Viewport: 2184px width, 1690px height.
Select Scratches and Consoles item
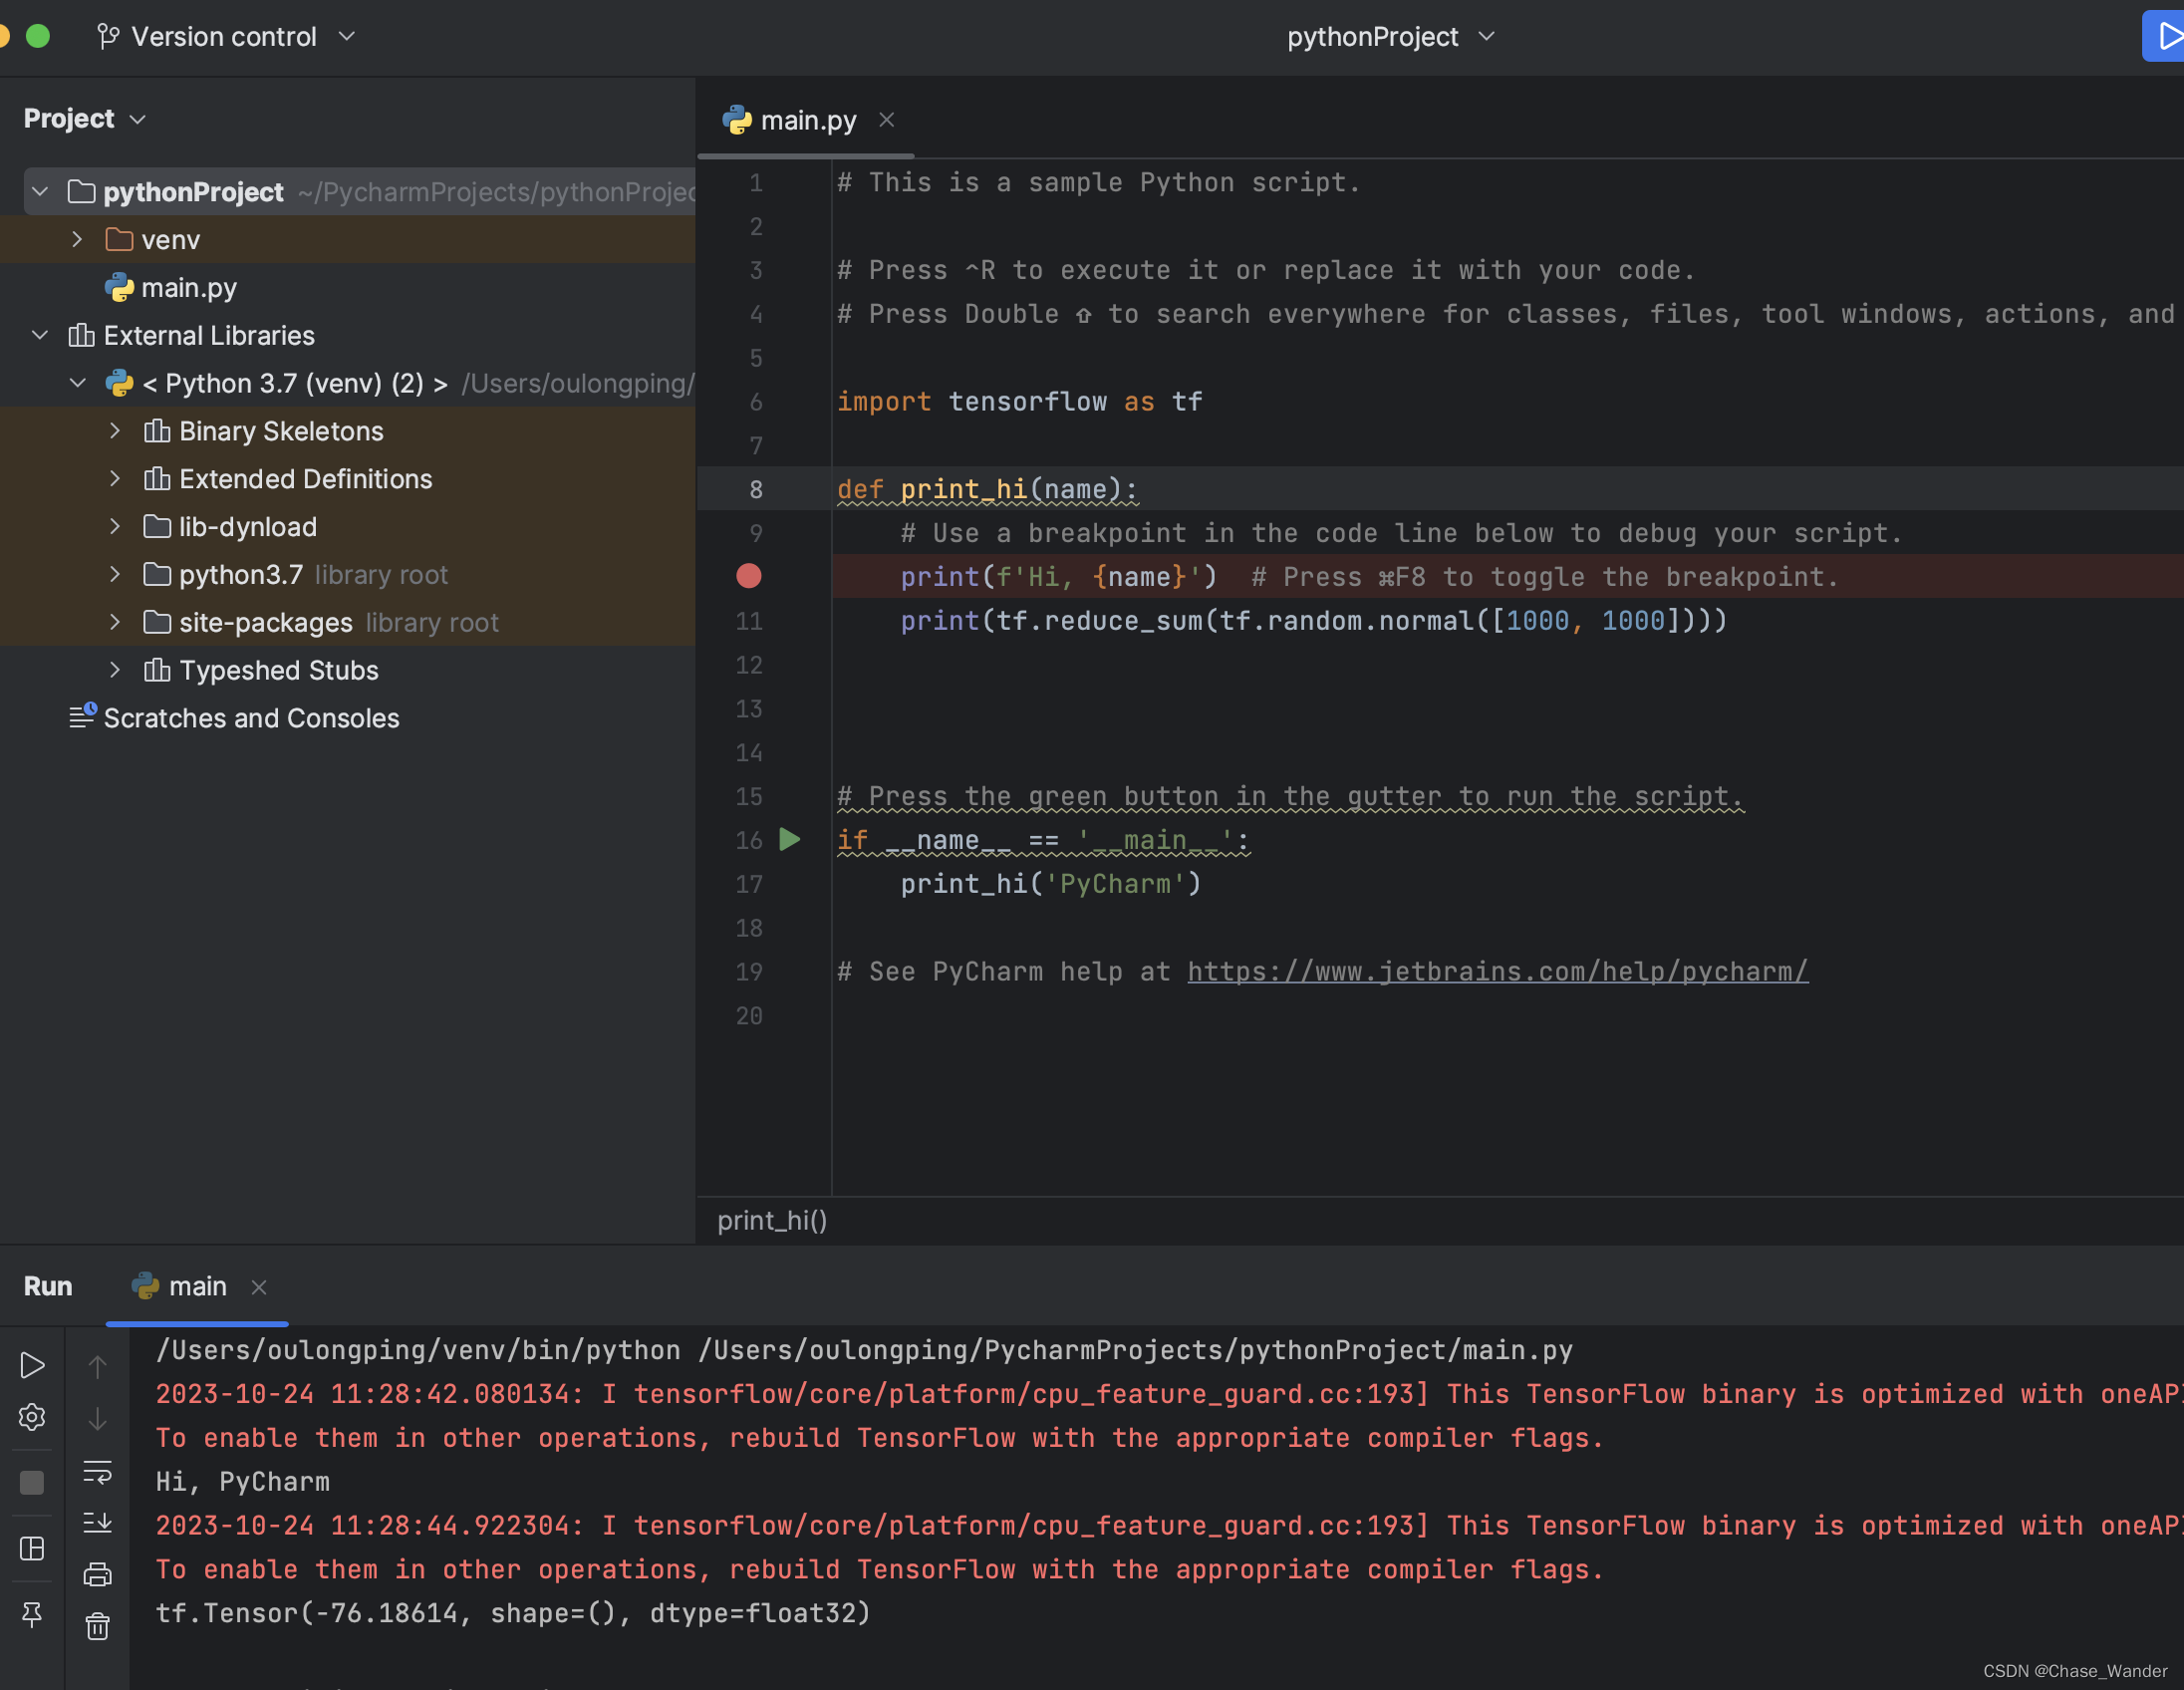pyautogui.click(x=251, y=718)
